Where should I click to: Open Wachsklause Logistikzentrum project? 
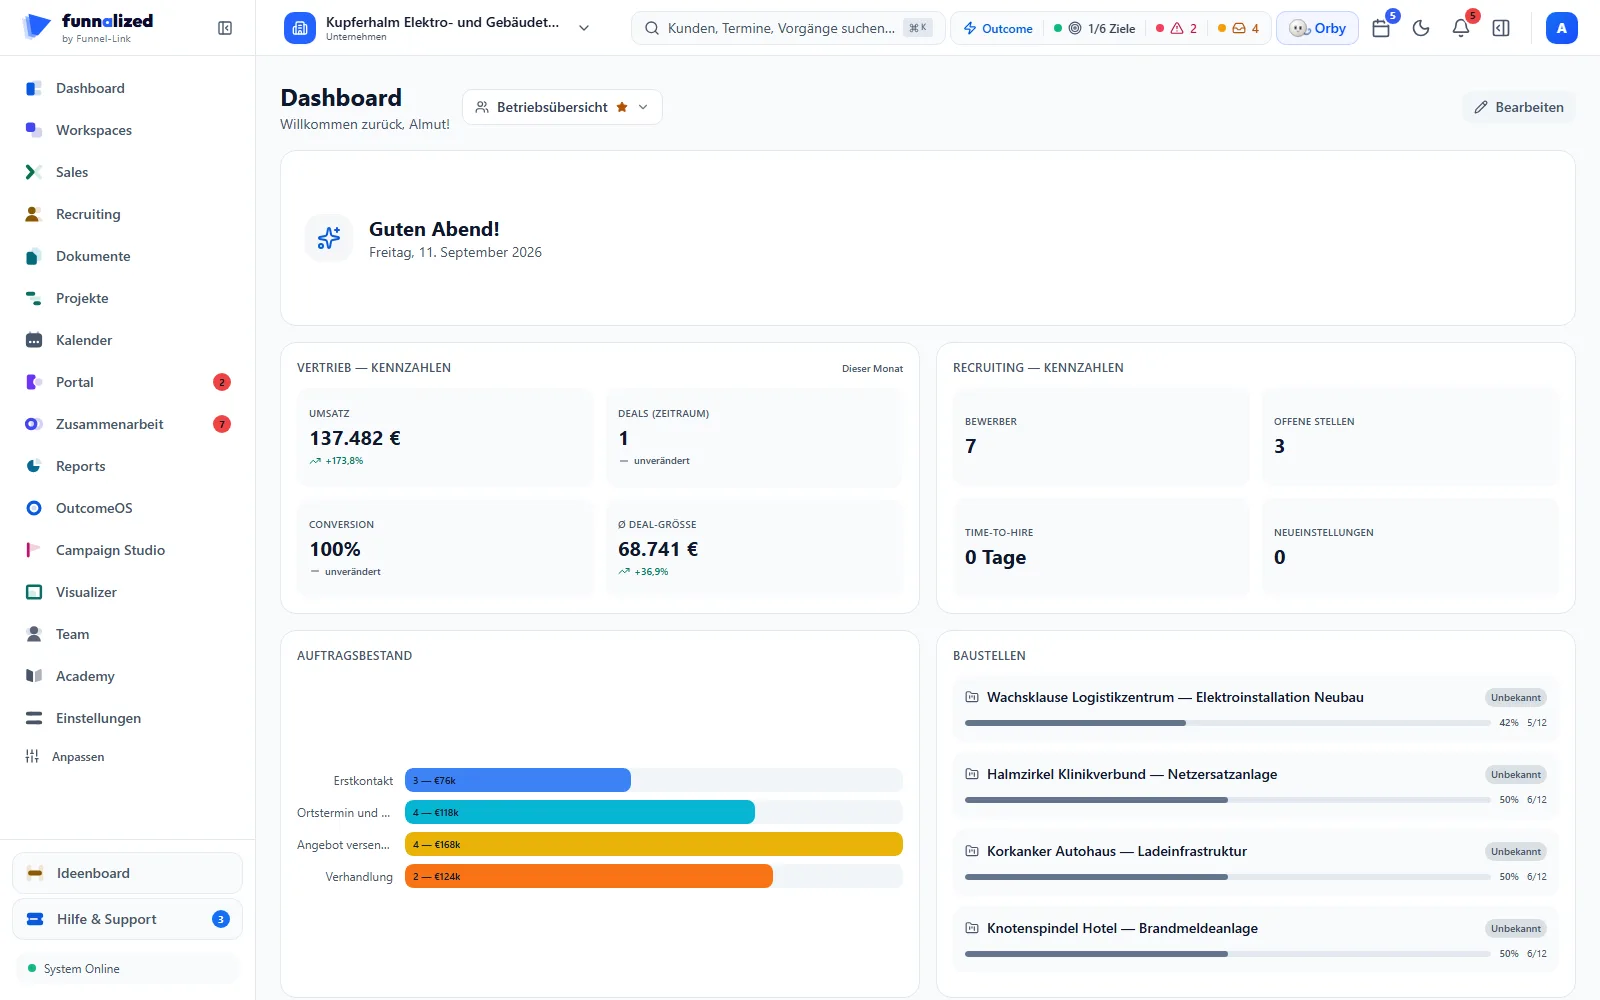[x=1256, y=708]
